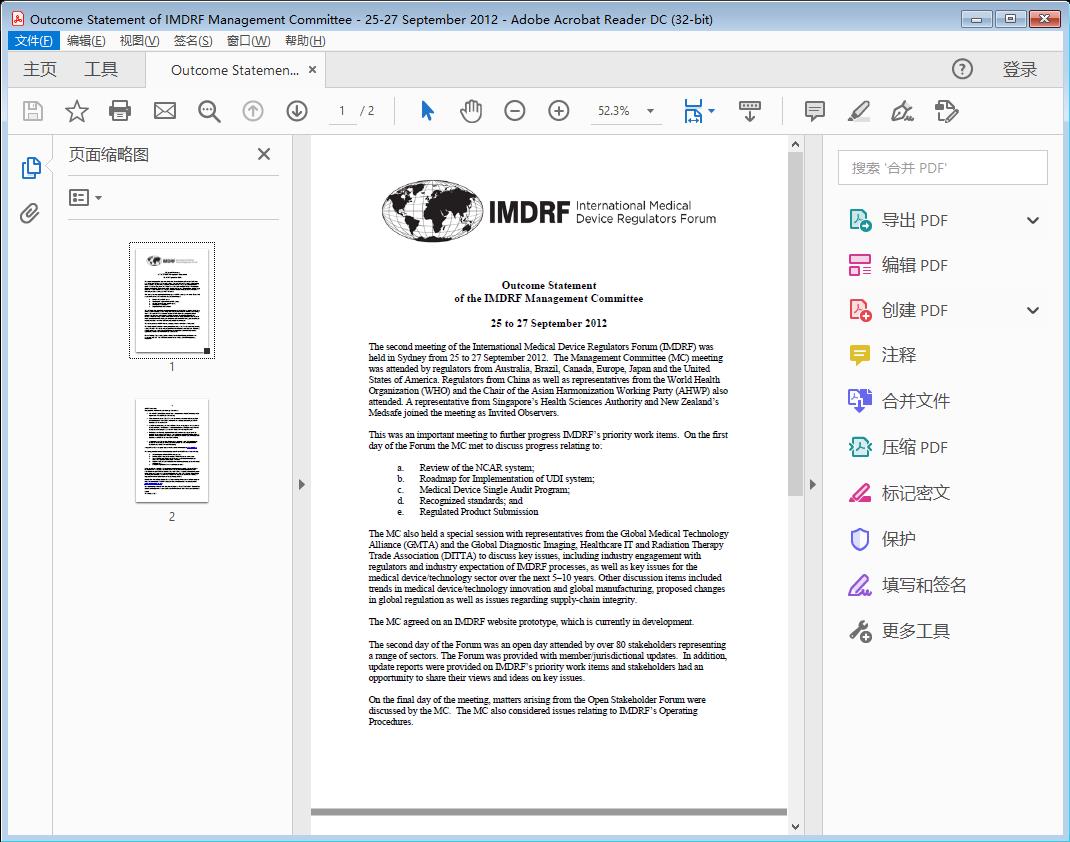Click the current page number field
The width and height of the screenshot is (1070, 842).
click(x=341, y=111)
